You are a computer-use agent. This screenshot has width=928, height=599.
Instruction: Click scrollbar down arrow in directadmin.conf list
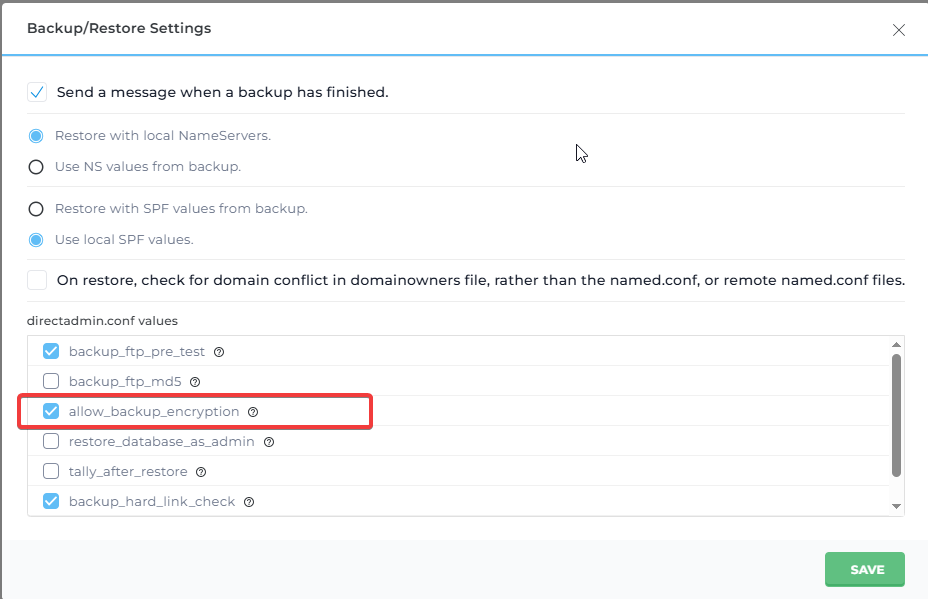coord(896,507)
